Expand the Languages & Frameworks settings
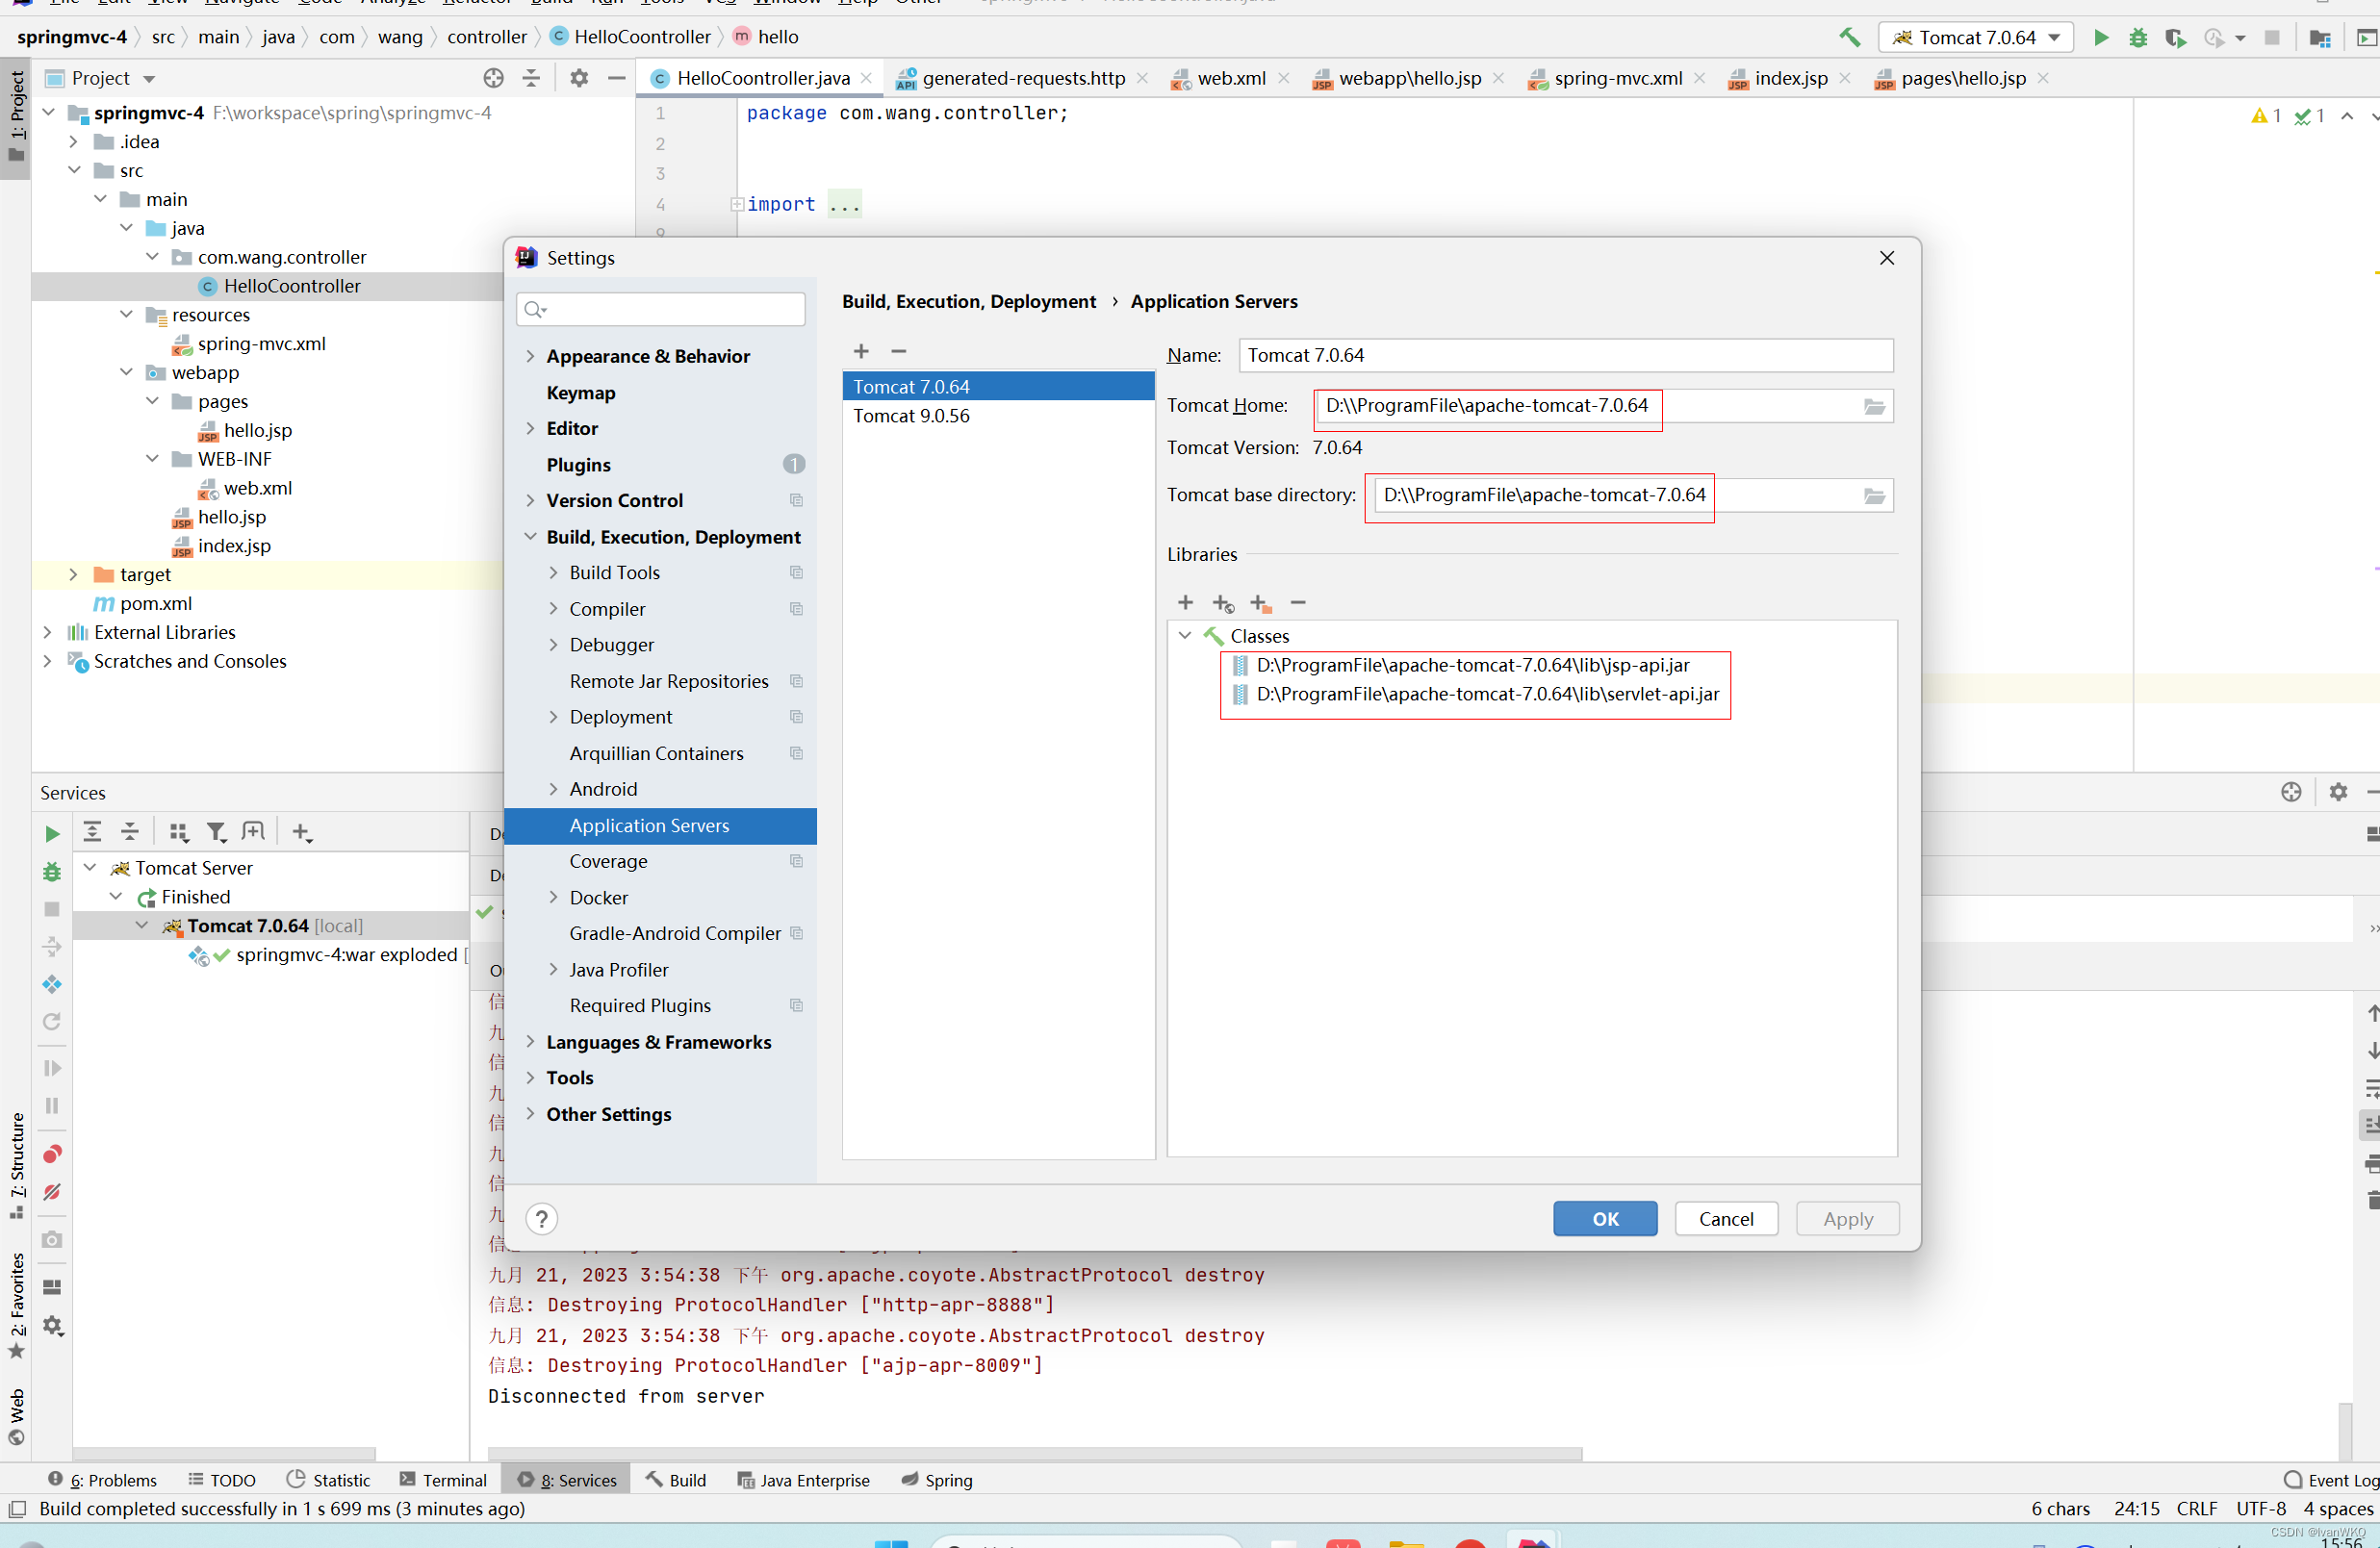The height and width of the screenshot is (1548, 2380). [530, 1041]
